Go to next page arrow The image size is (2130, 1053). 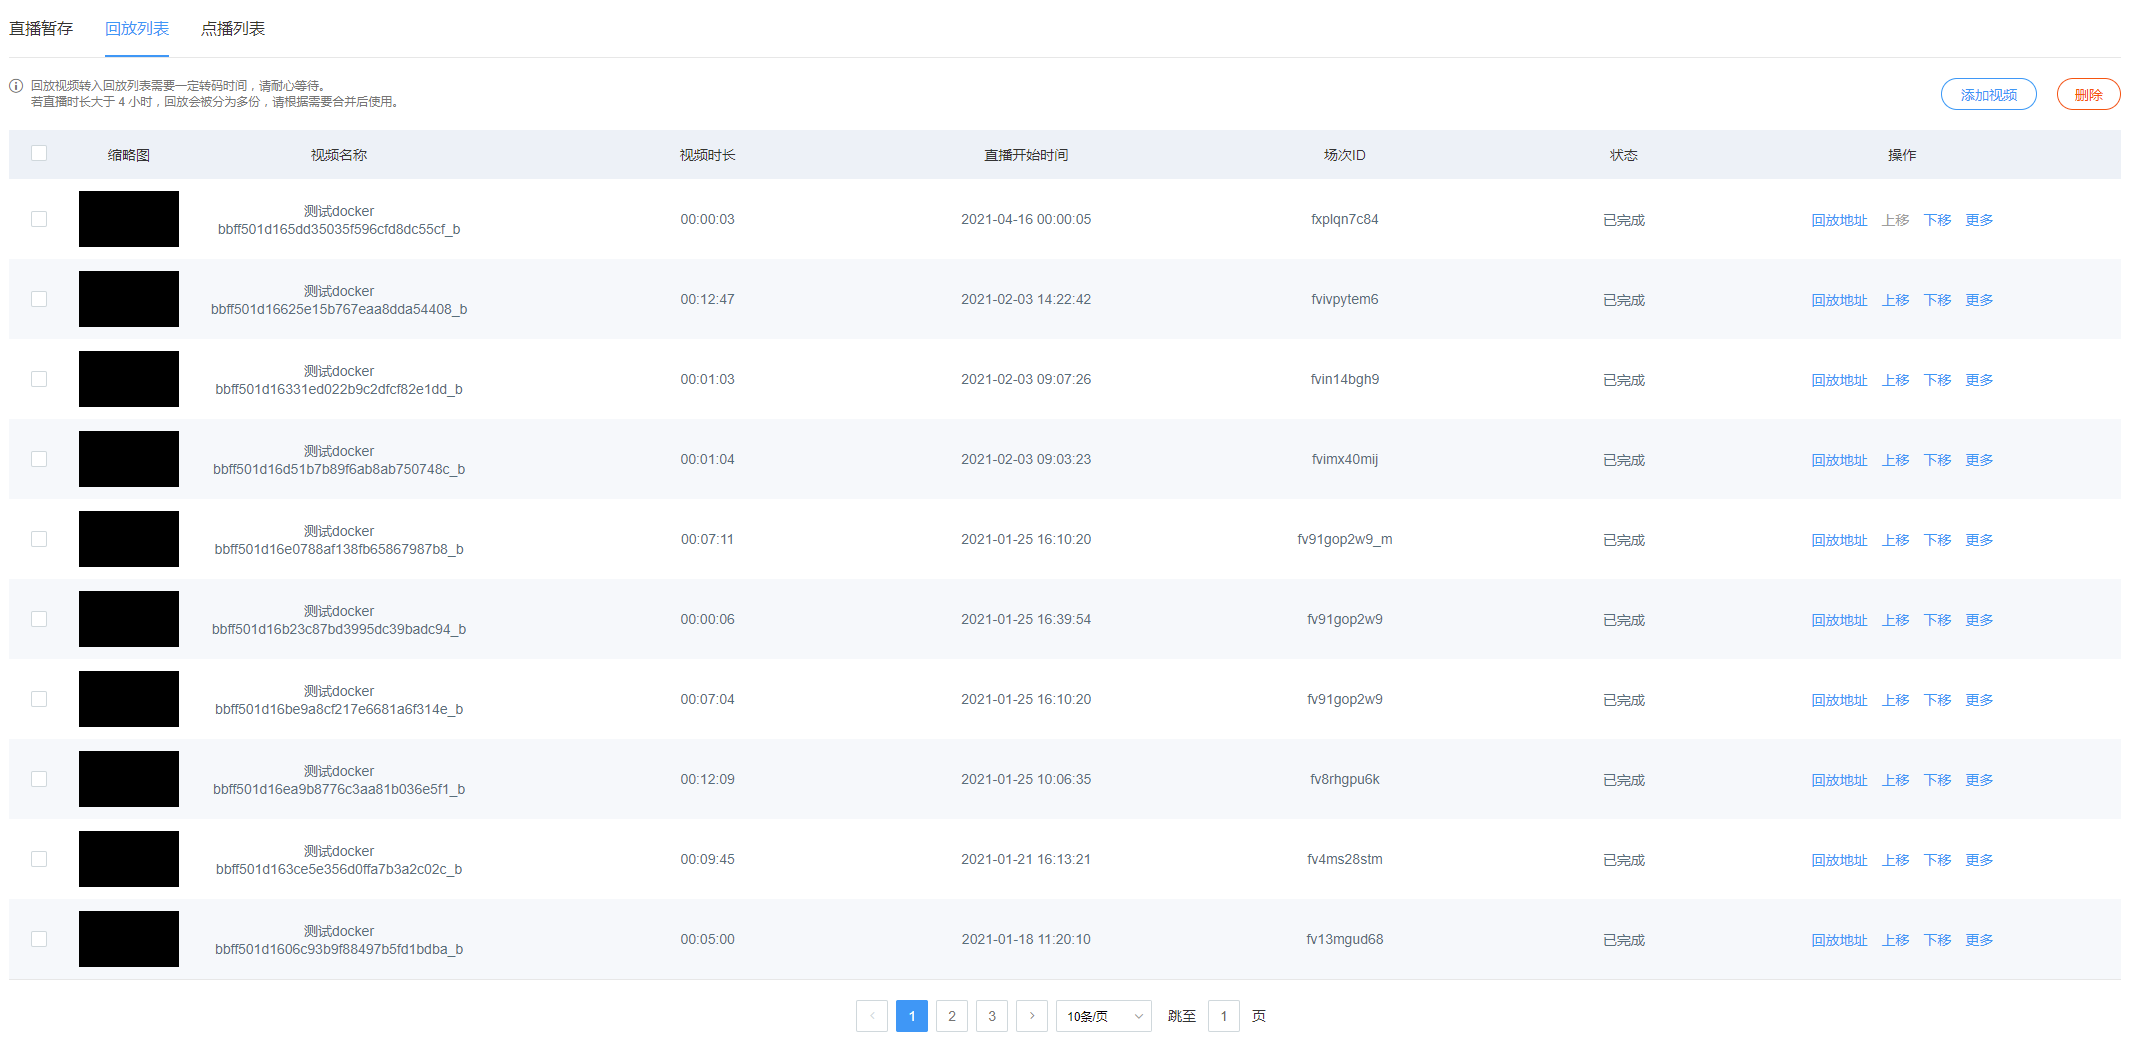pyautogui.click(x=1032, y=1016)
